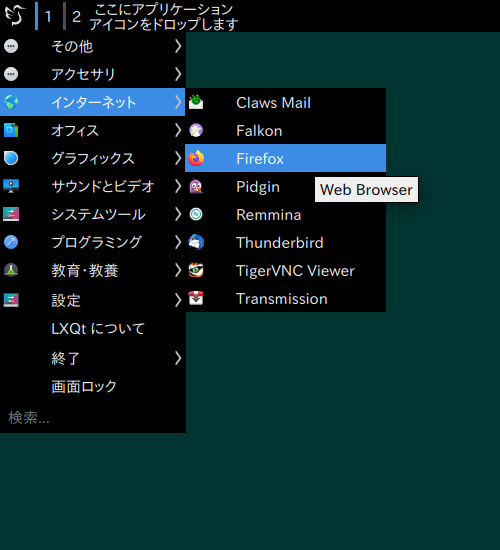Click the その他 category icon
The width and height of the screenshot is (500, 550).
pyautogui.click(x=11, y=46)
